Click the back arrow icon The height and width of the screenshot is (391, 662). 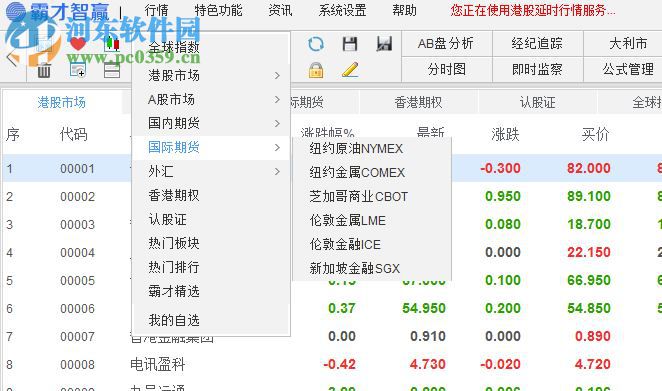click(12, 58)
